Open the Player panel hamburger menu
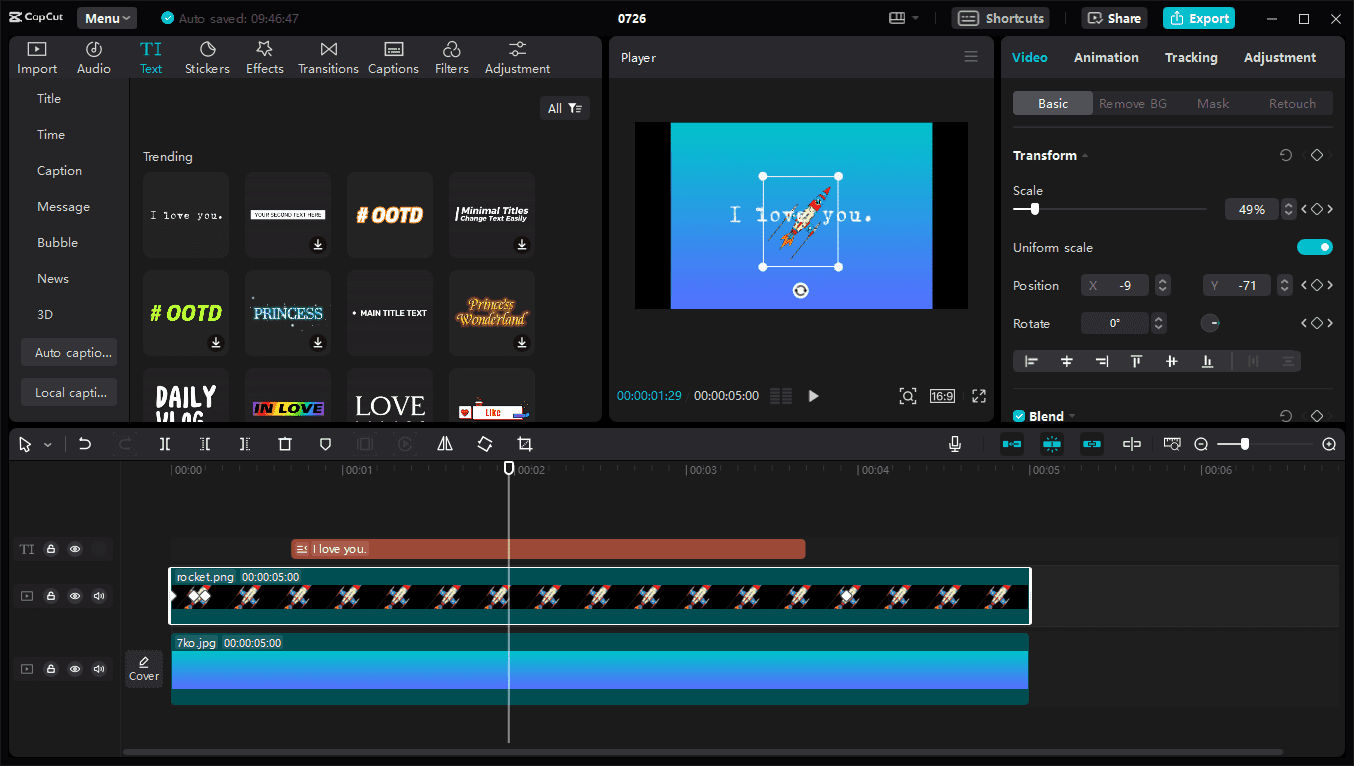This screenshot has height=766, width=1354. point(971,57)
